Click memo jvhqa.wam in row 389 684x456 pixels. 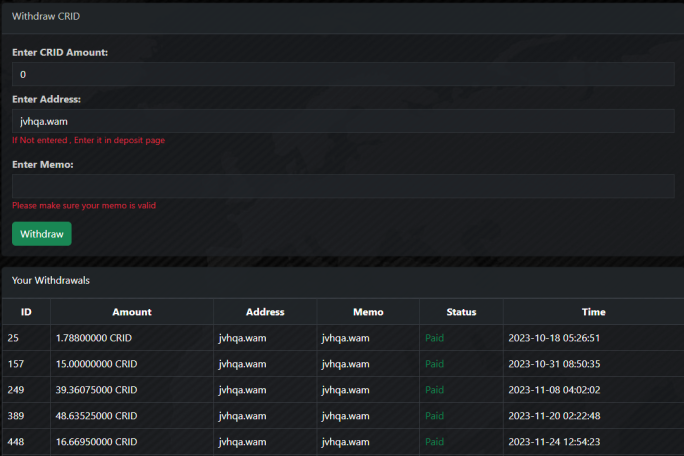(x=345, y=416)
